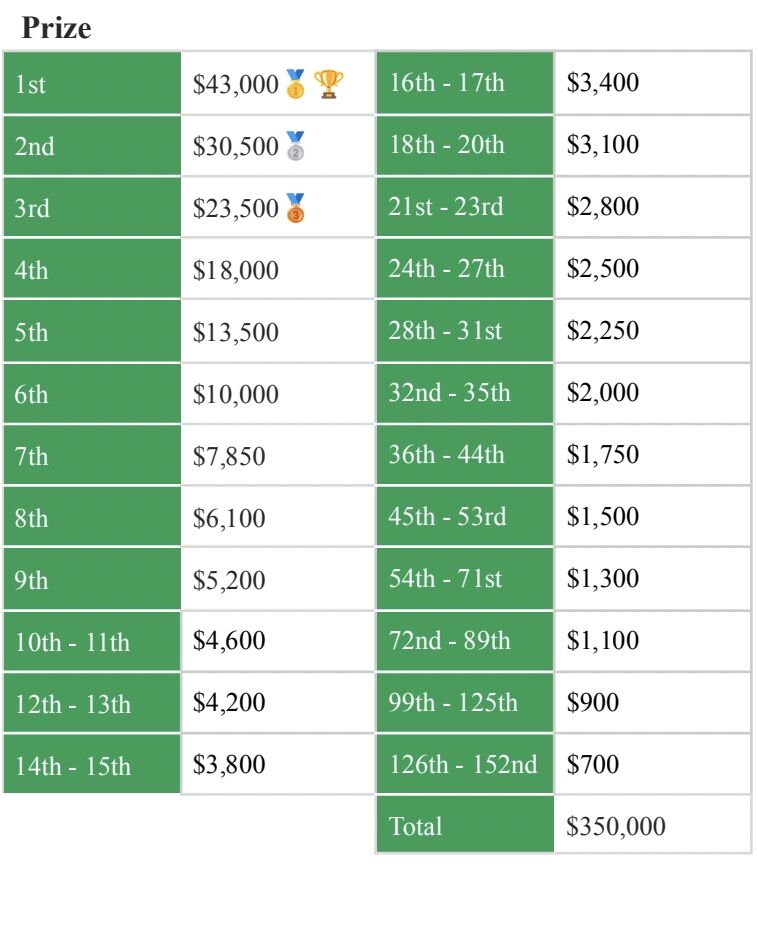Select the 99th - 125th rank cell
This screenshot has height=952, width=758.
point(465,702)
